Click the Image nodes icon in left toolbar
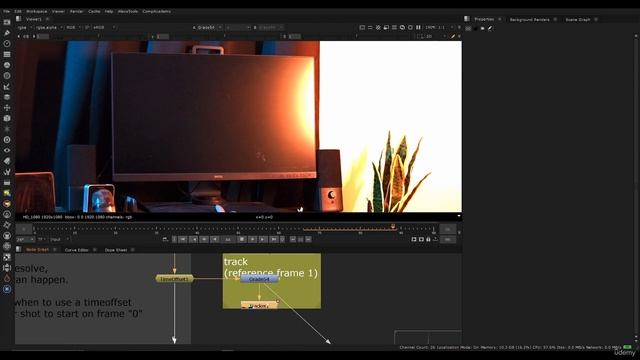The image size is (640, 360). tap(7, 22)
